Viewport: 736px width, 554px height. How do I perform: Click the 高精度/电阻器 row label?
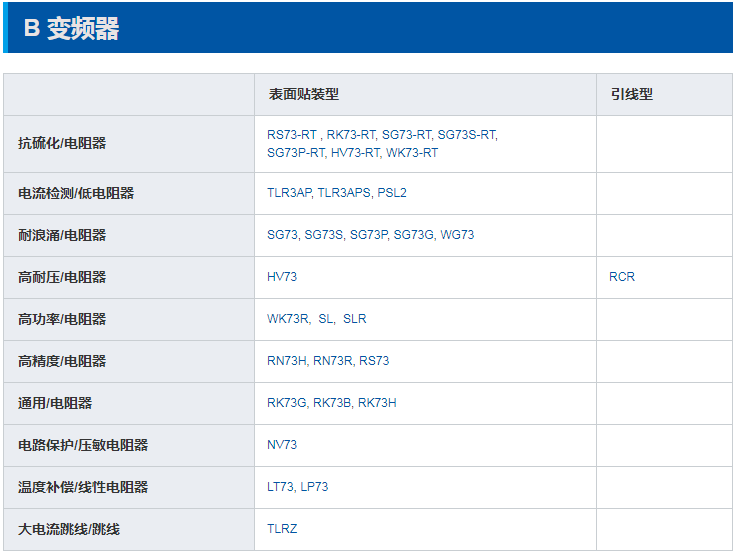pos(62,361)
